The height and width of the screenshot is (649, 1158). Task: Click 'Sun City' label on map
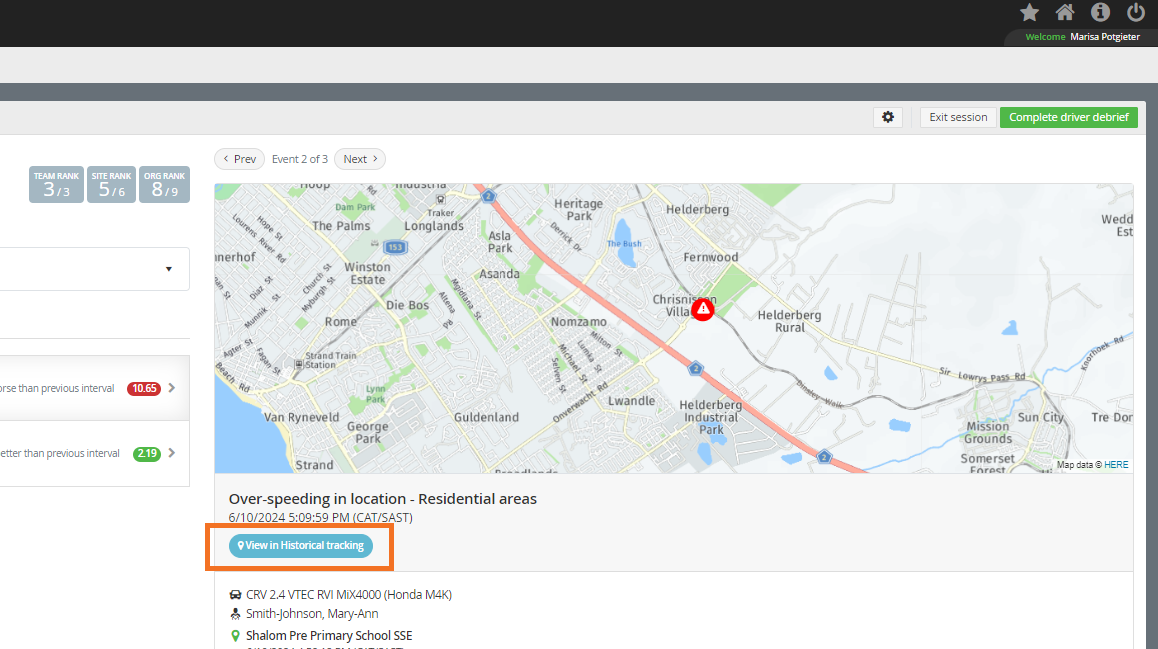click(1041, 417)
